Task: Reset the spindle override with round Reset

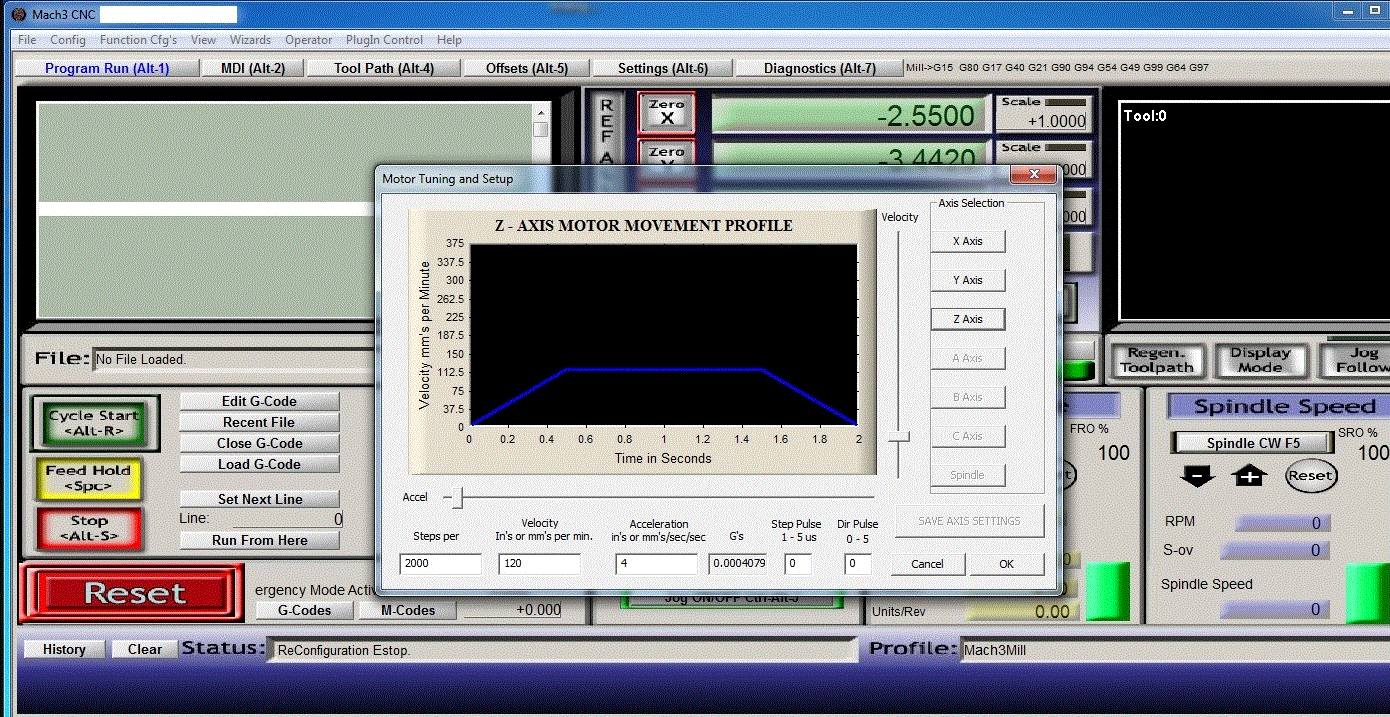Action: (x=1310, y=475)
